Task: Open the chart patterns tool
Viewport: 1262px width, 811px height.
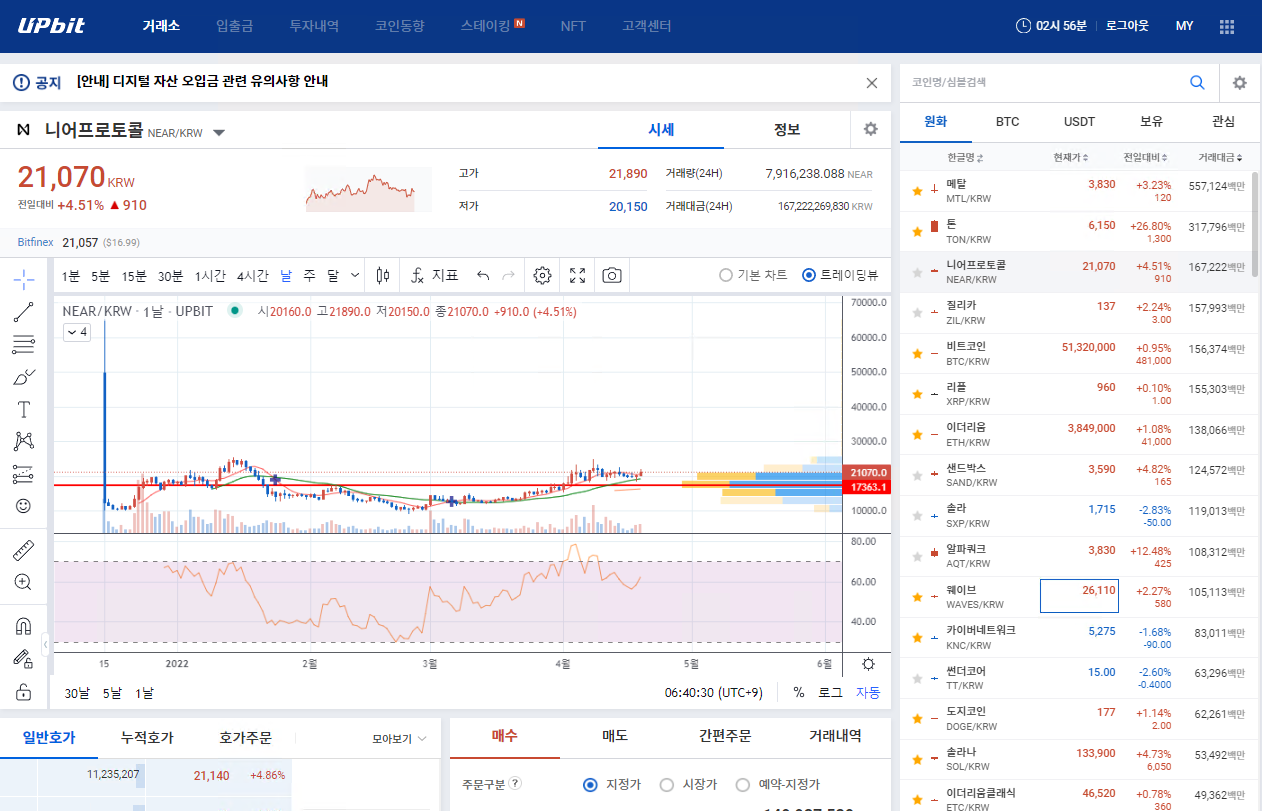Action: coord(23,441)
